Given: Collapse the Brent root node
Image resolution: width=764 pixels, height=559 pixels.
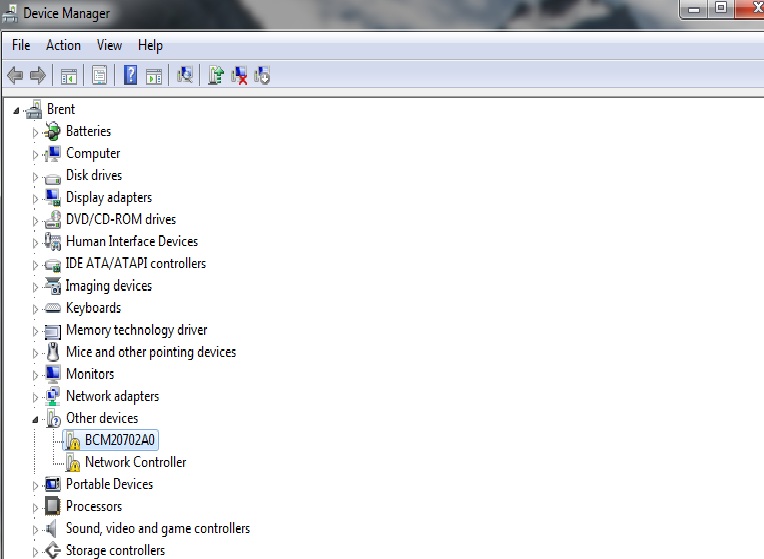Looking at the screenshot, I should coord(16,111).
